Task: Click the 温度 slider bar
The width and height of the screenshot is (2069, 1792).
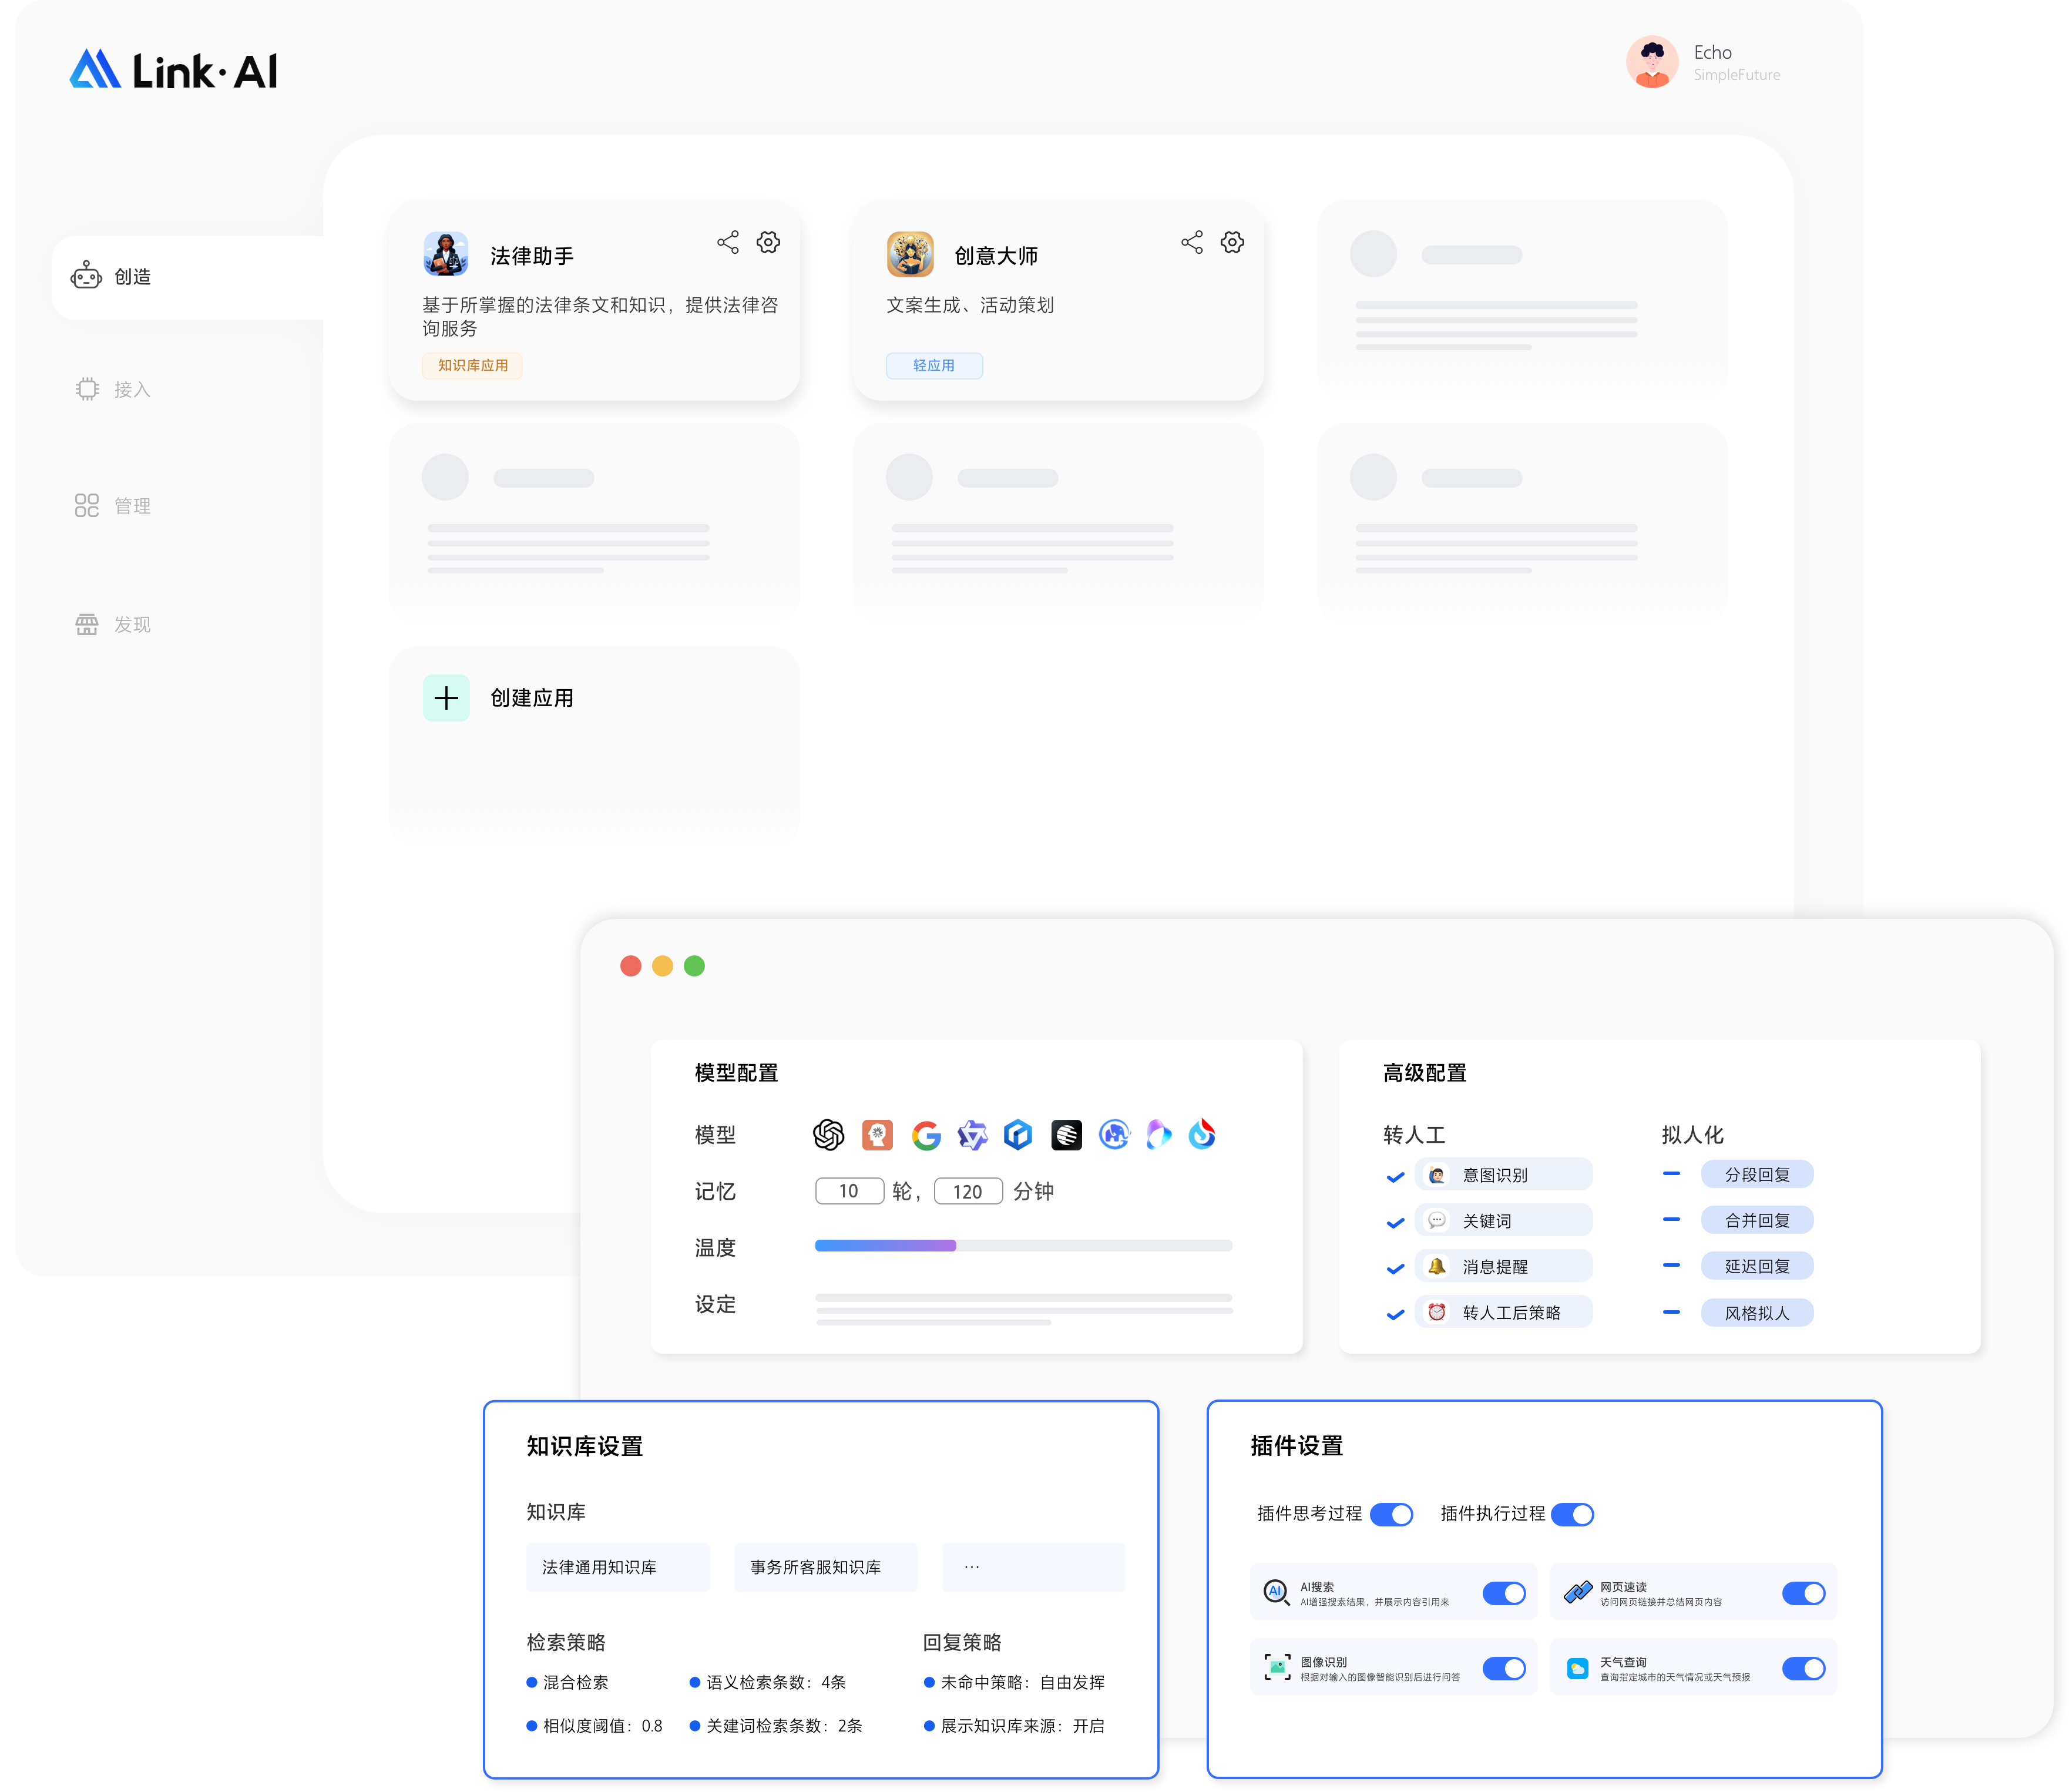Action: click(1023, 1246)
